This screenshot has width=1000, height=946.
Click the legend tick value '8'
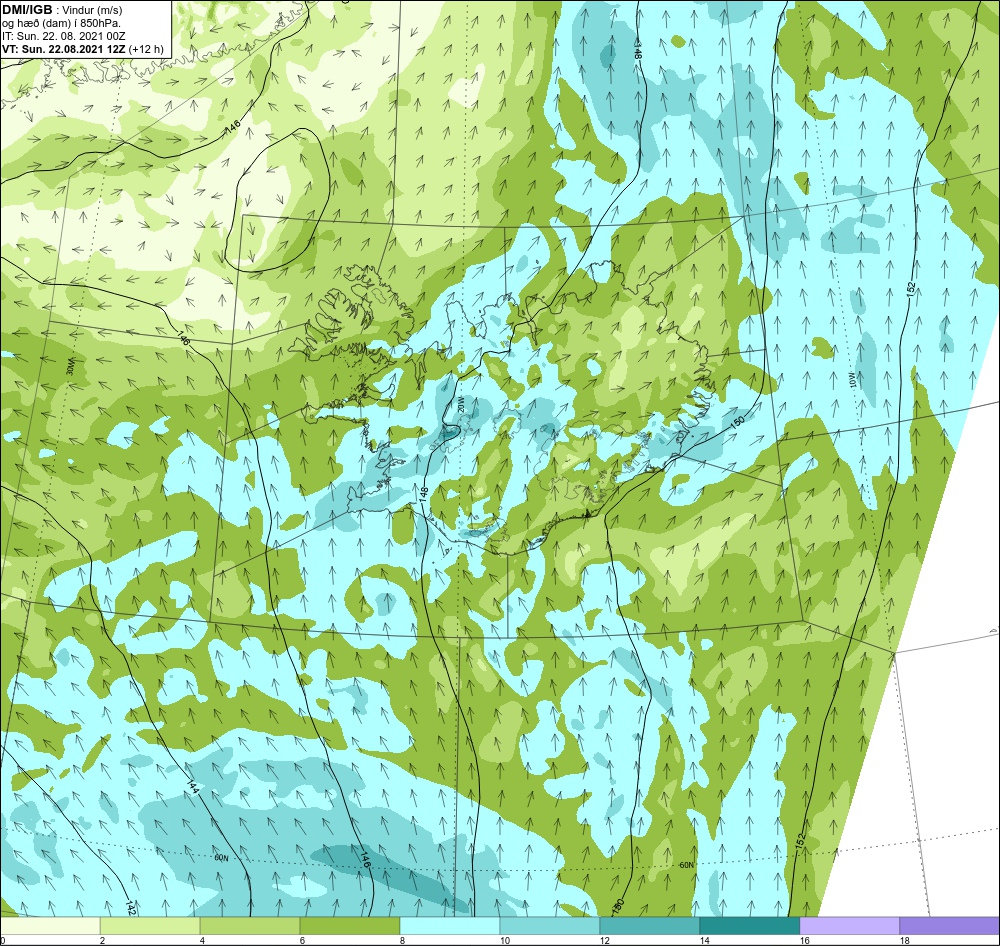click(402, 940)
